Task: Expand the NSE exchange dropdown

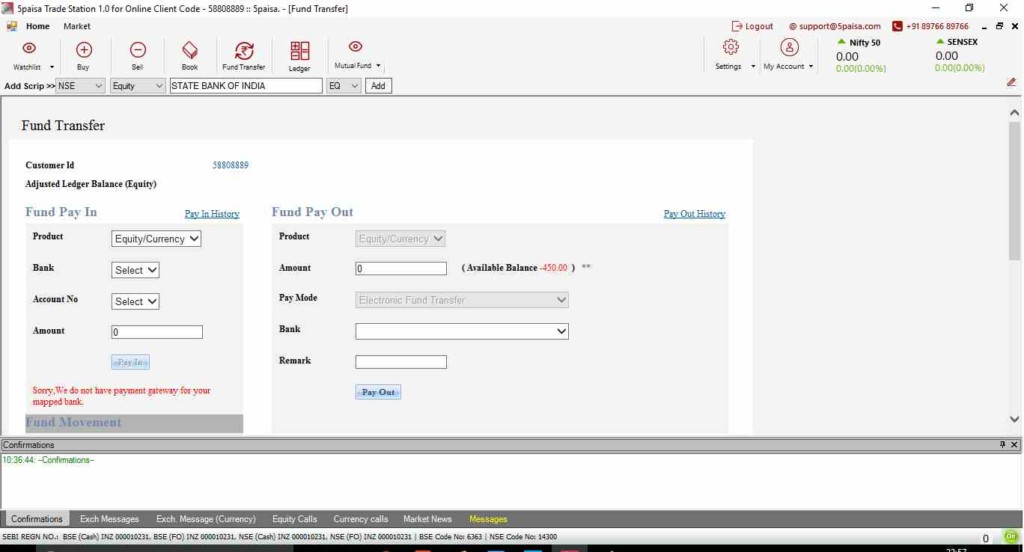Action: 81,86
